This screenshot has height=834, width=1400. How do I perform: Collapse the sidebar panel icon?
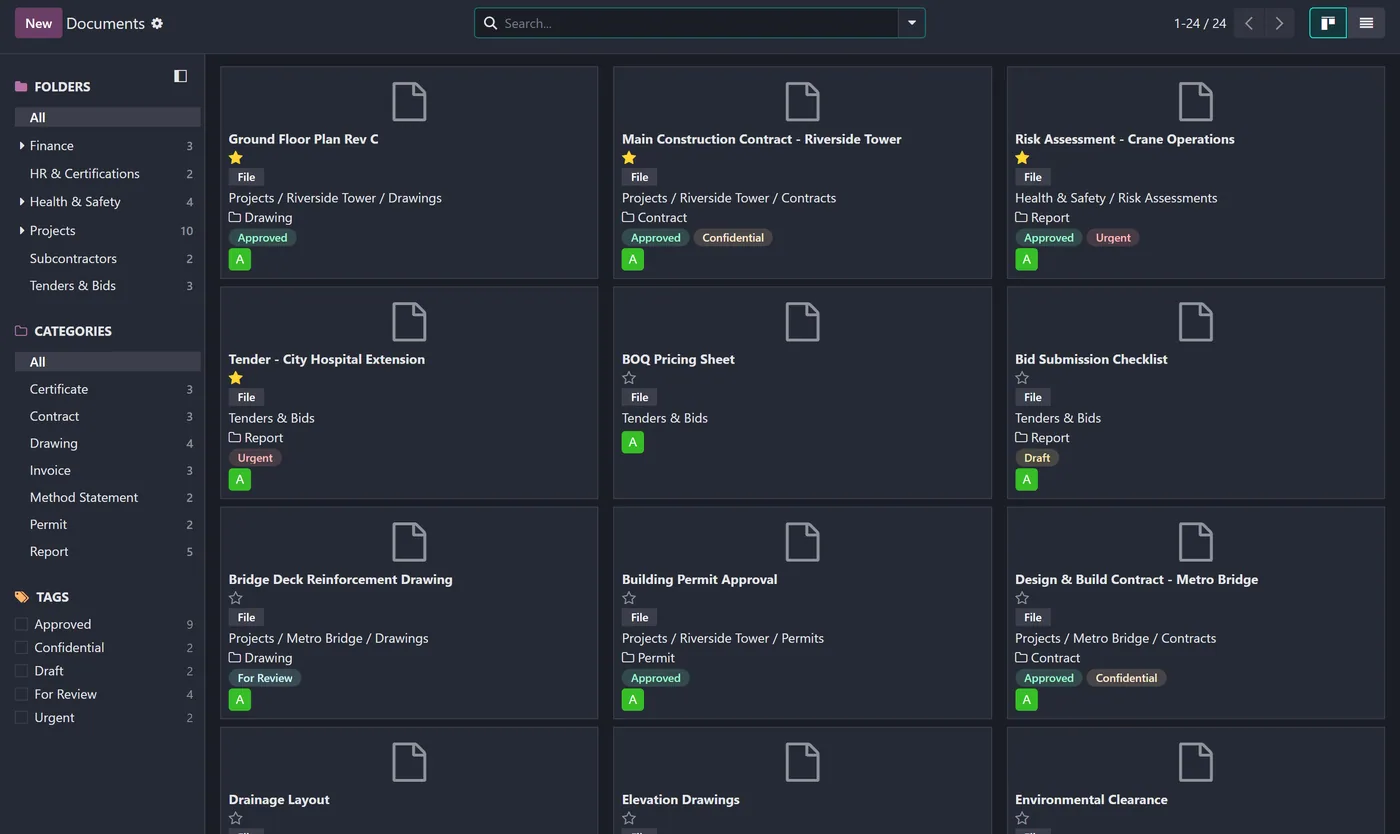(180, 76)
